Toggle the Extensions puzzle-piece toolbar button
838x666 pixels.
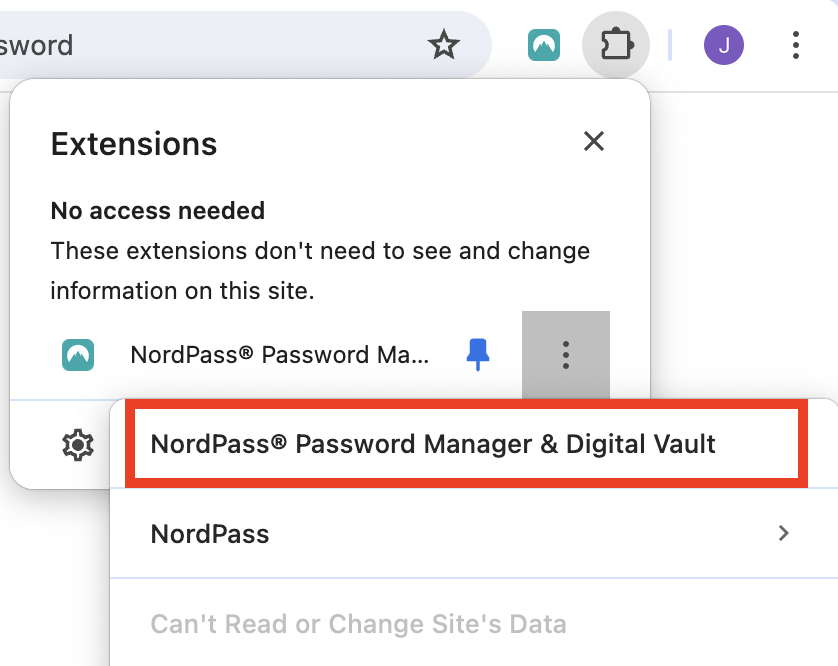pos(616,45)
